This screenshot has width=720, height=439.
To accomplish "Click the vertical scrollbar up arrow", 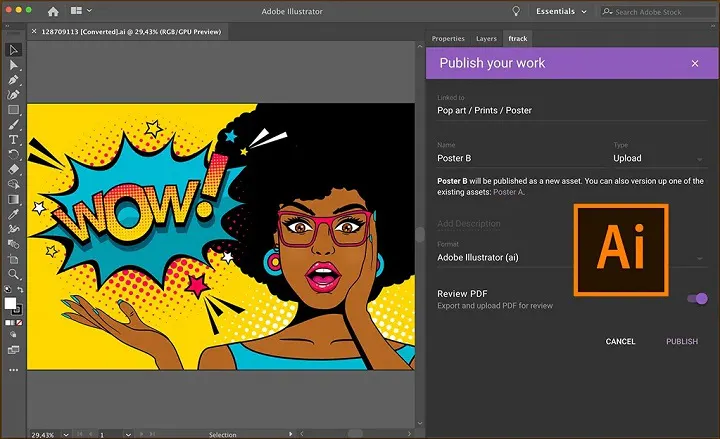I will [x=420, y=46].
